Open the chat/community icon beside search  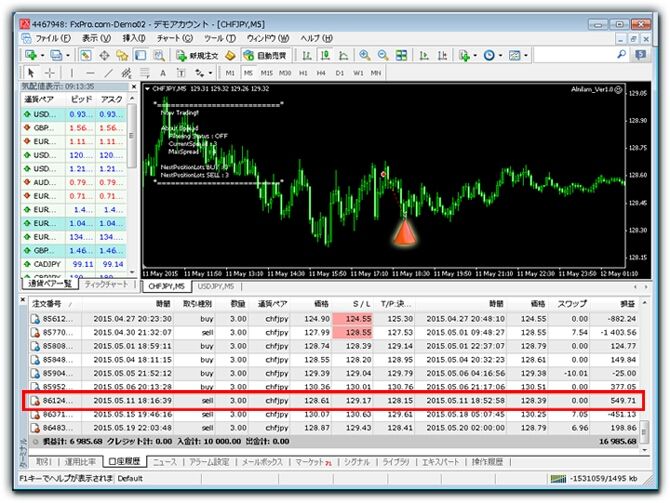(x=640, y=55)
